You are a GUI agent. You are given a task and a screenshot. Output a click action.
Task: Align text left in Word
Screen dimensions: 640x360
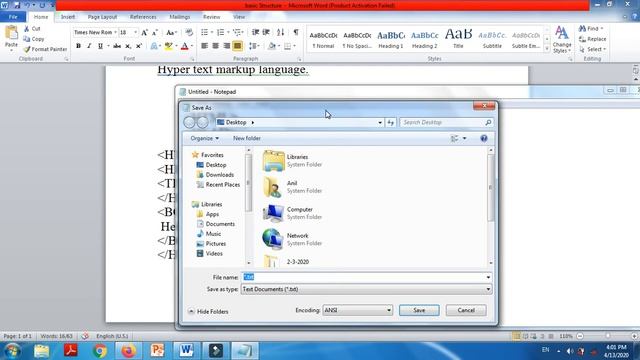[204, 46]
